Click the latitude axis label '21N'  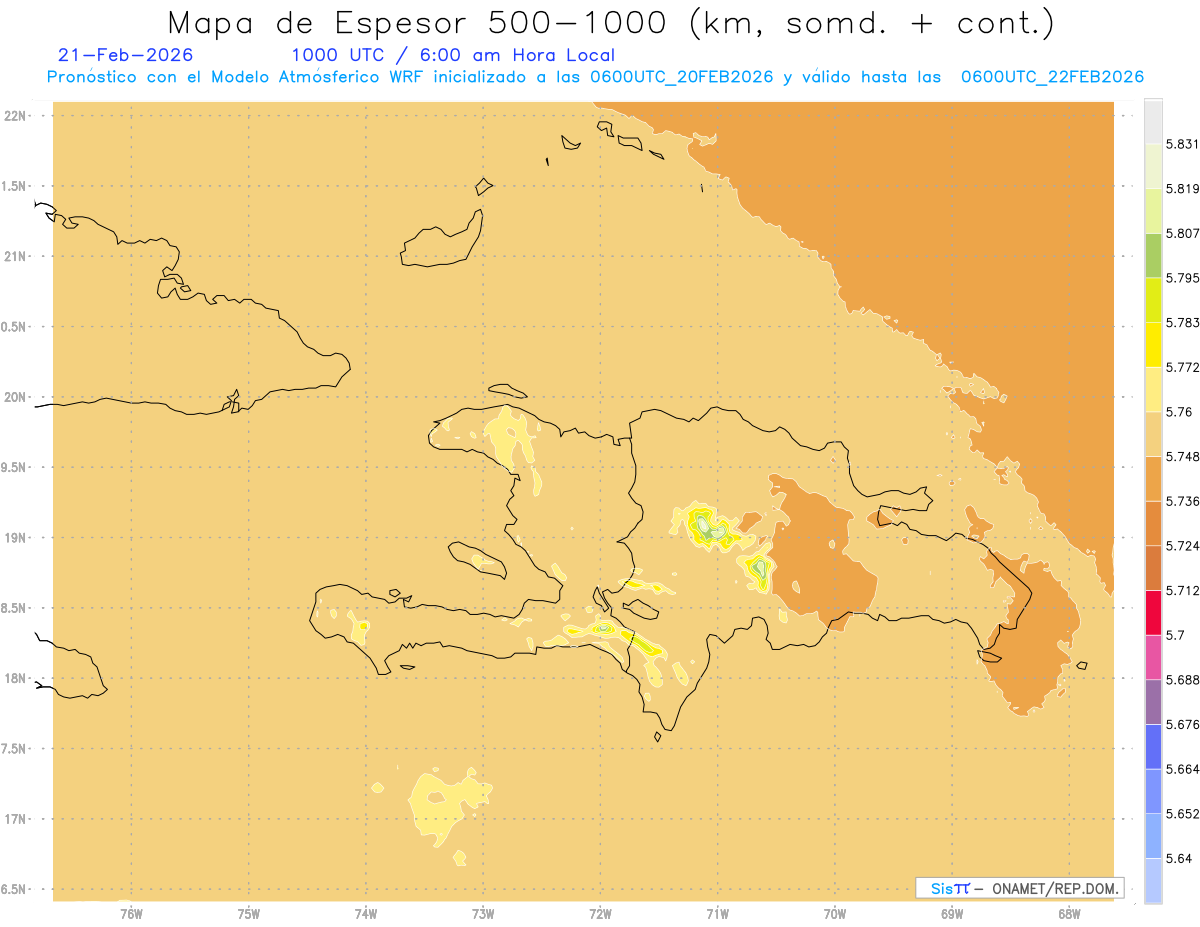pyautogui.click(x=14, y=257)
